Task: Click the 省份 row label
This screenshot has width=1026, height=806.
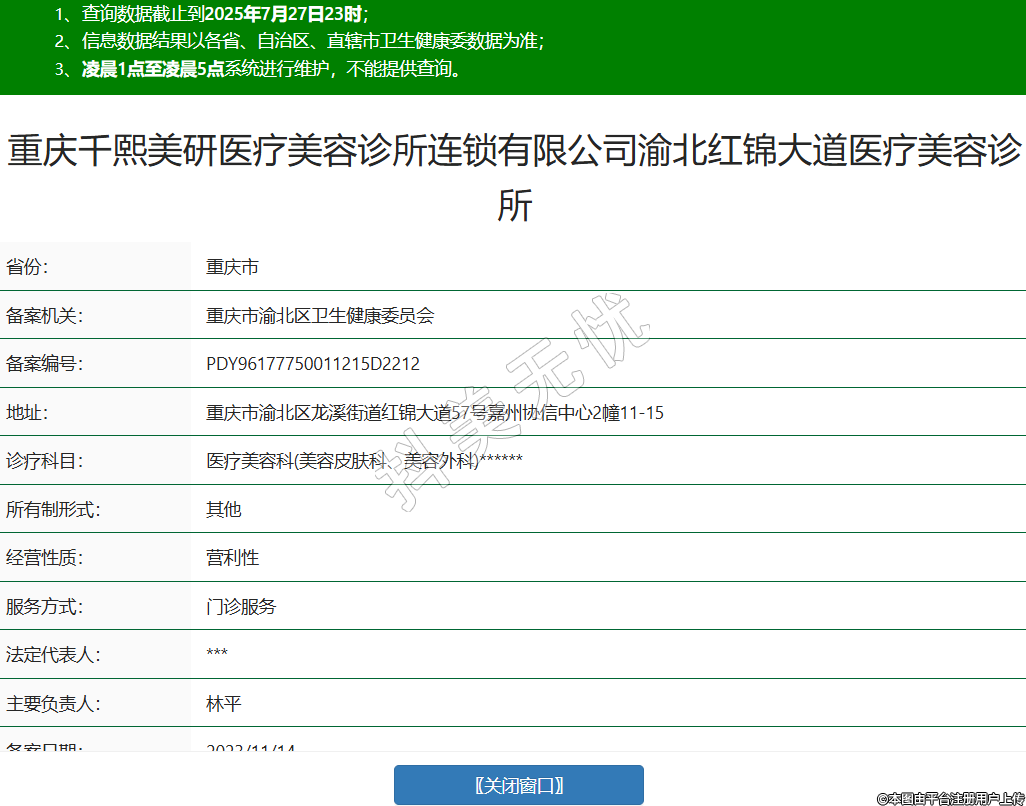Action: (27, 267)
